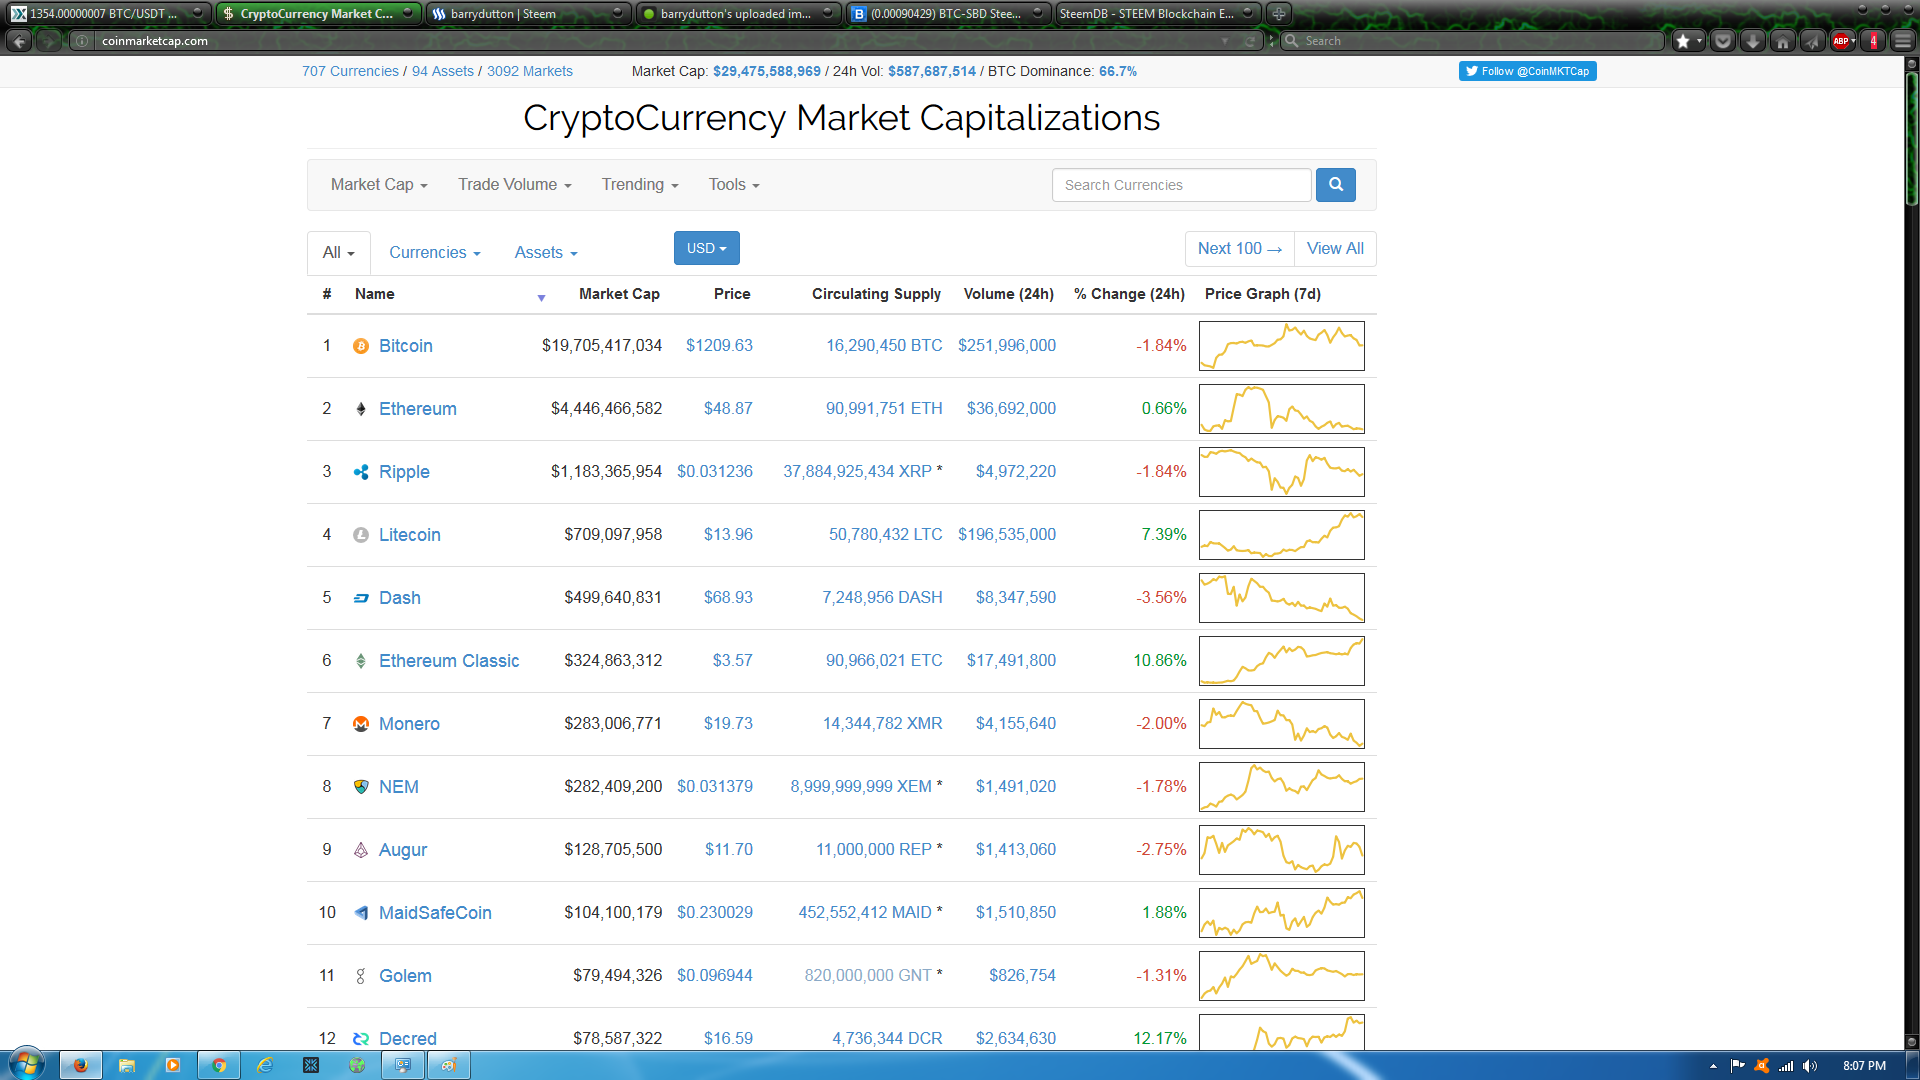
Task: Click the Ethereum Classic name link
Action: pyautogui.click(x=449, y=661)
